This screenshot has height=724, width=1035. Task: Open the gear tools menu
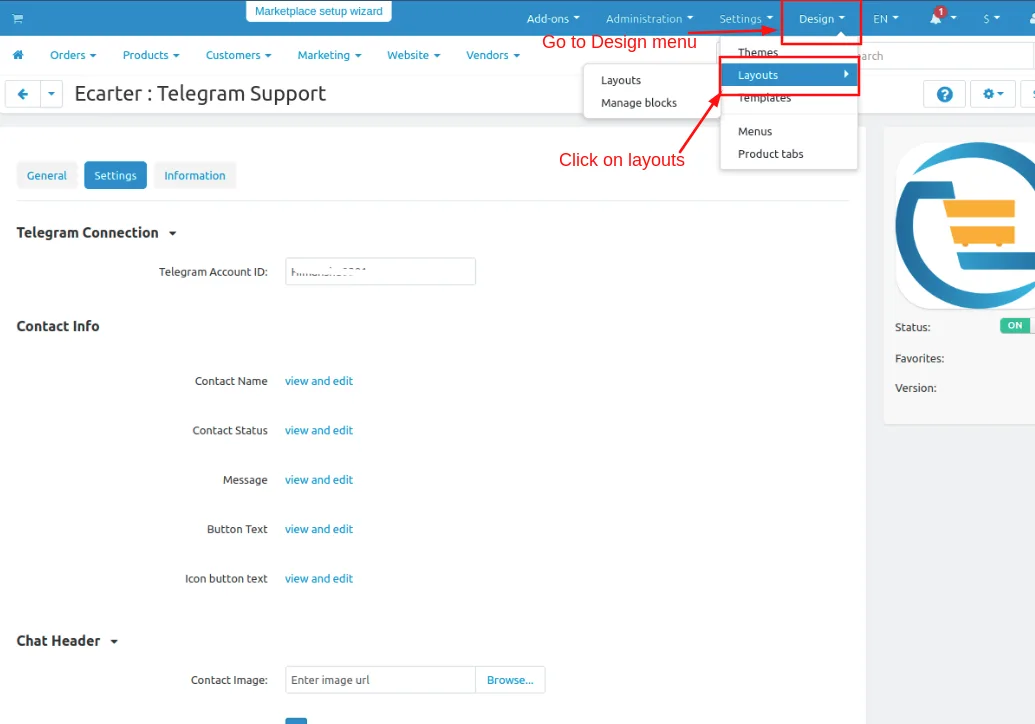pyautogui.click(x=993, y=94)
